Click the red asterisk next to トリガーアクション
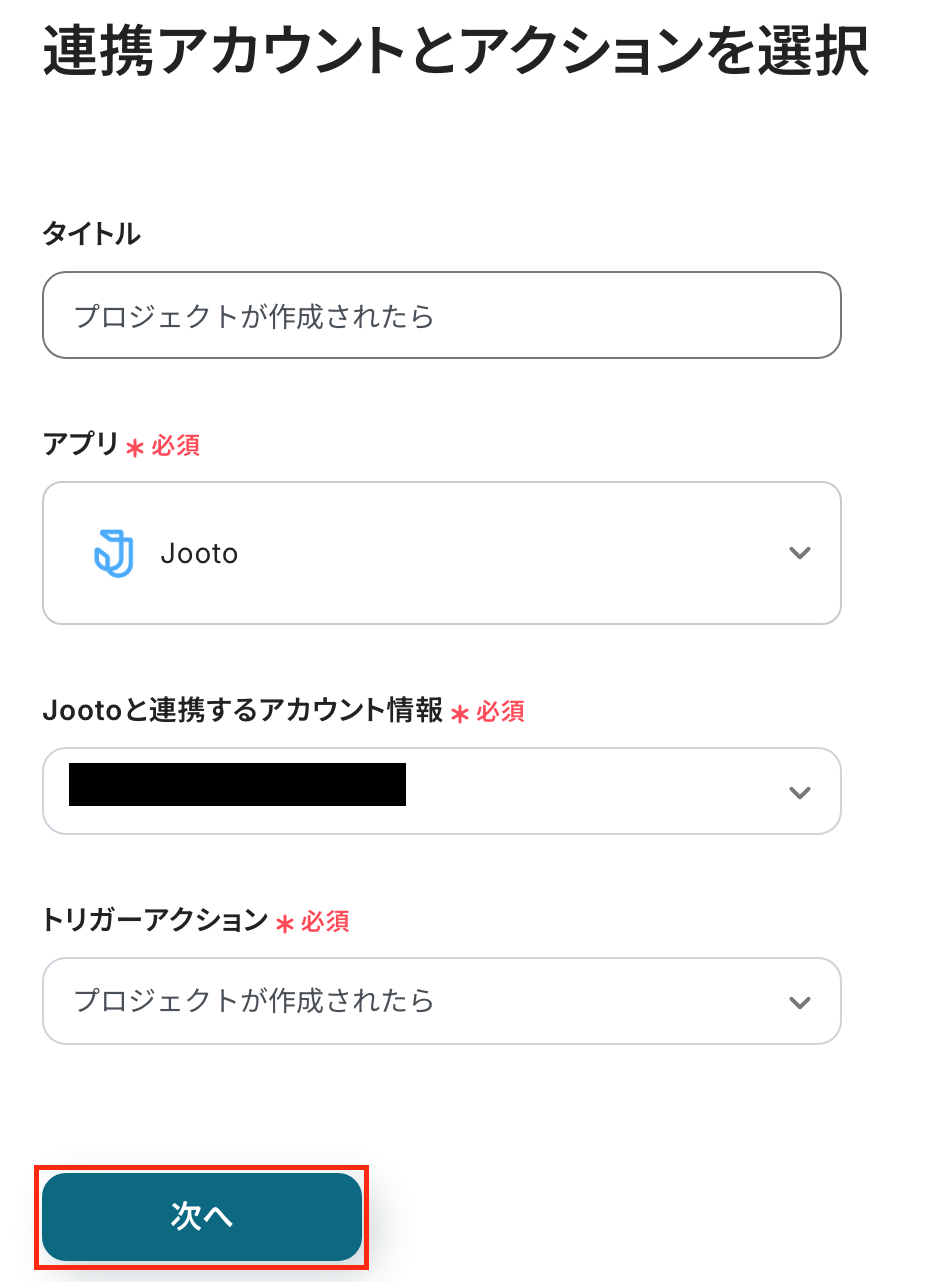This screenshot has width=950, height=1282. (x=285, y=923)
